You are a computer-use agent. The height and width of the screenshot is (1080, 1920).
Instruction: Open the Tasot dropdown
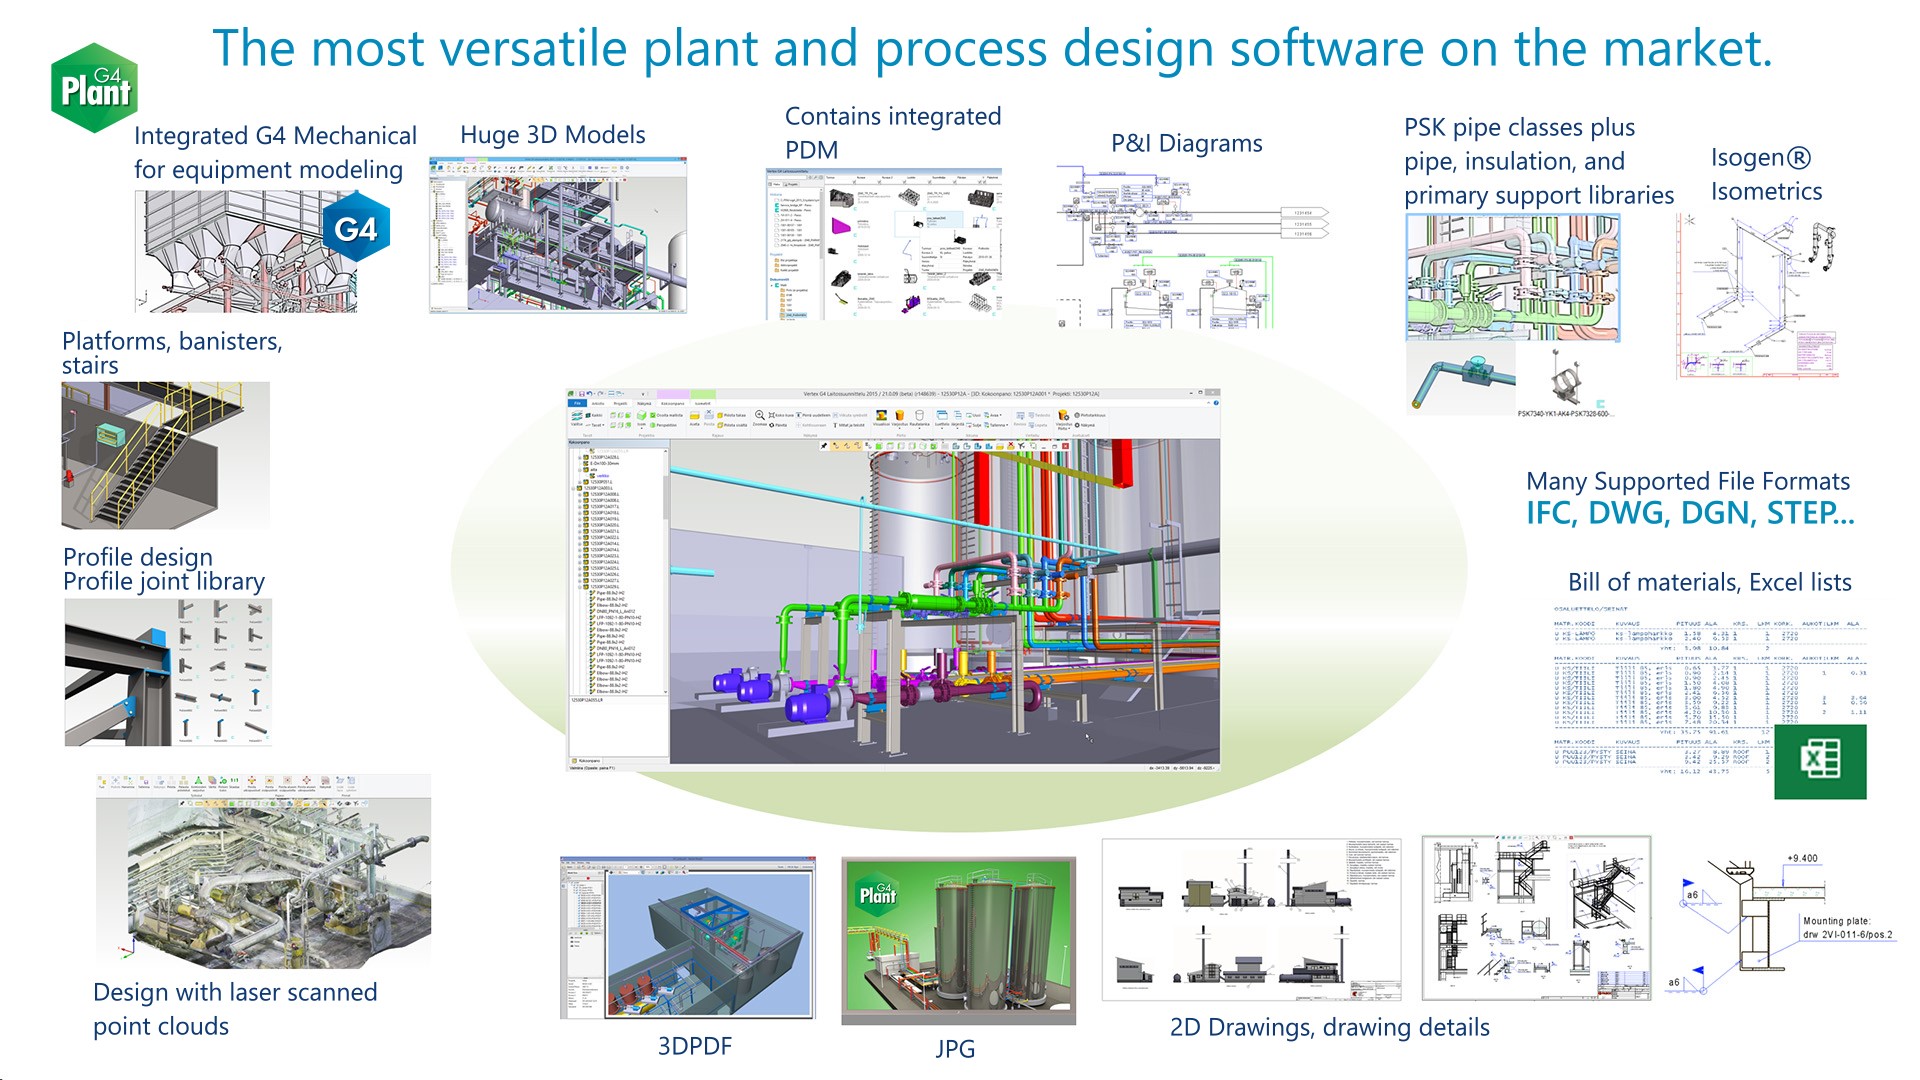596,425
